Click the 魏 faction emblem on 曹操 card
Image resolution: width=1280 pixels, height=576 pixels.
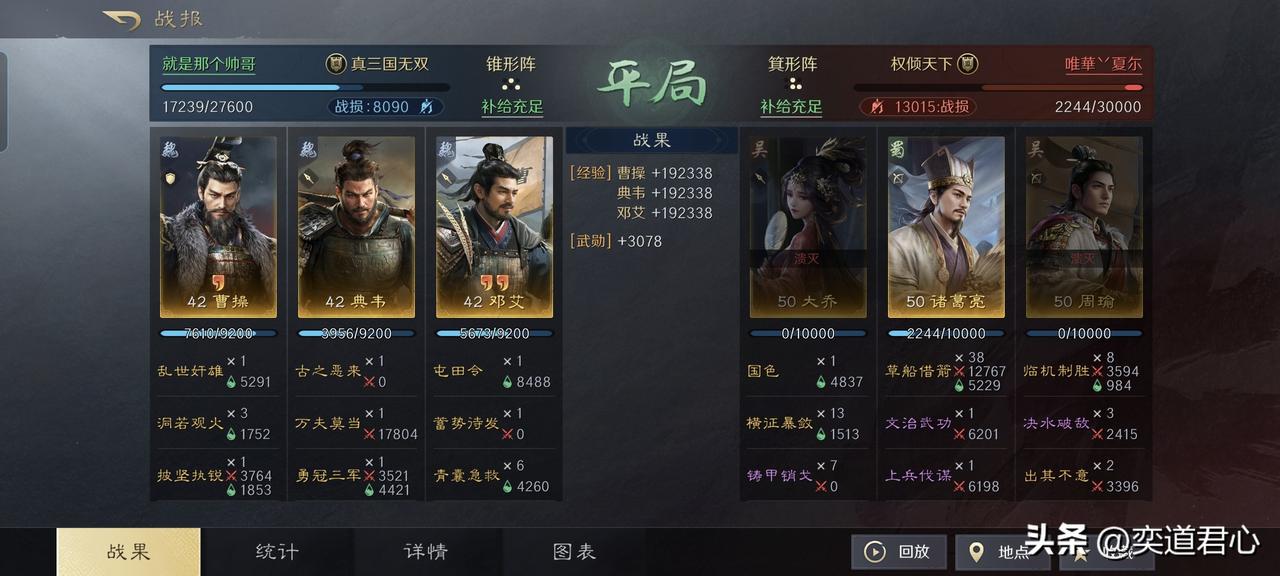coord(169,149)
